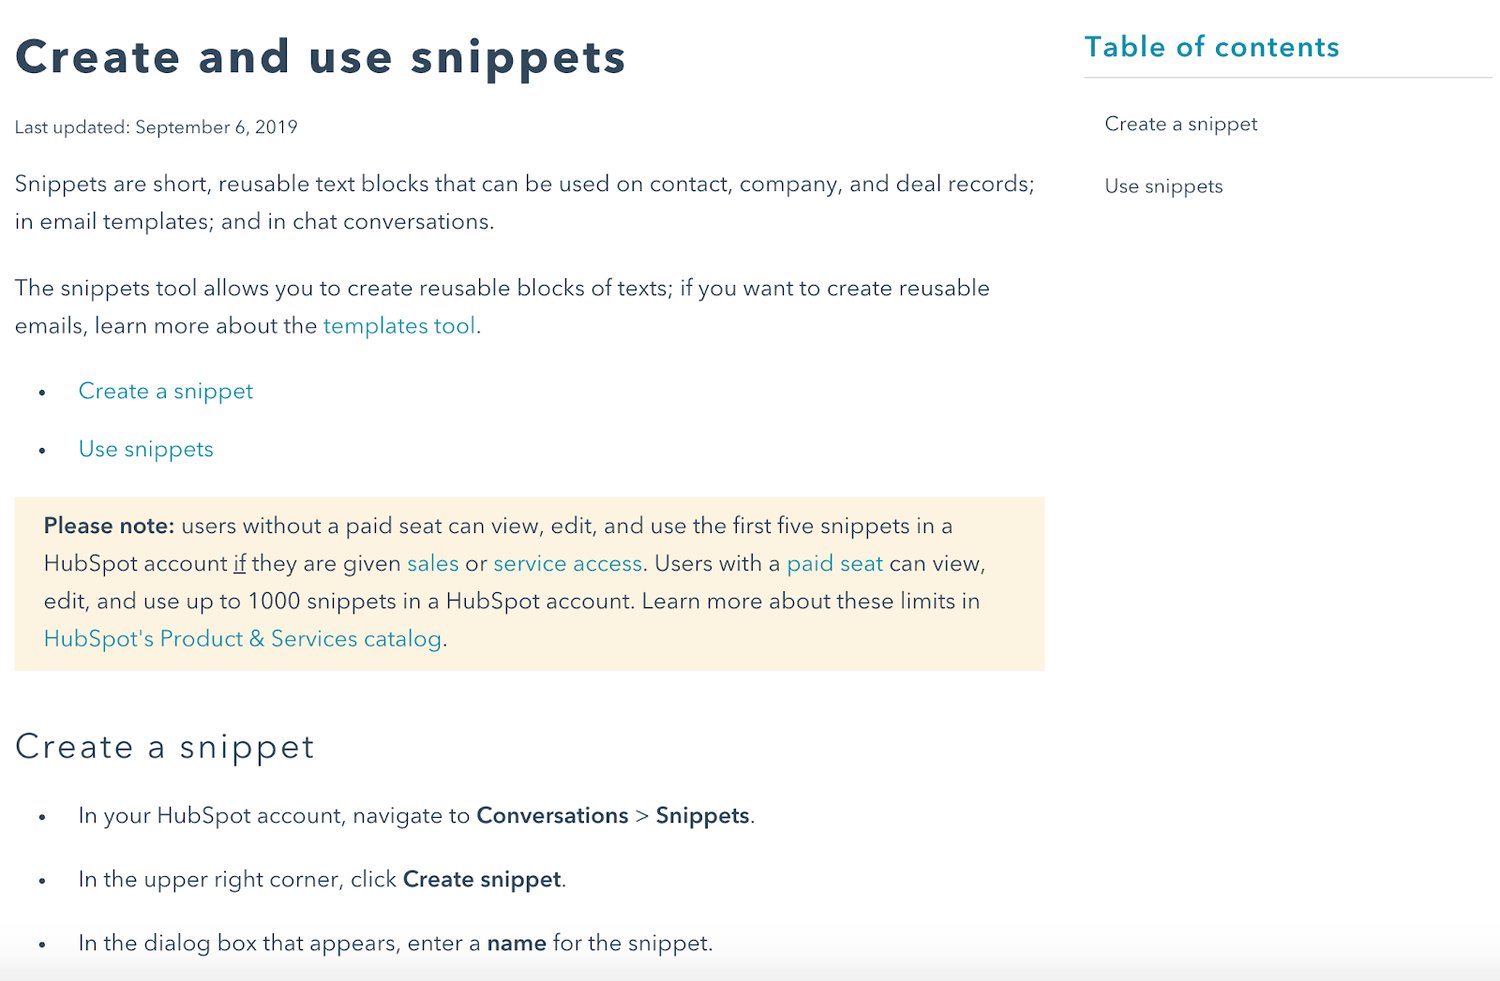Open the paid seat link
The width and height of the screenshot is (1500, 981).
pyautogui.click(x=835, y=564)
